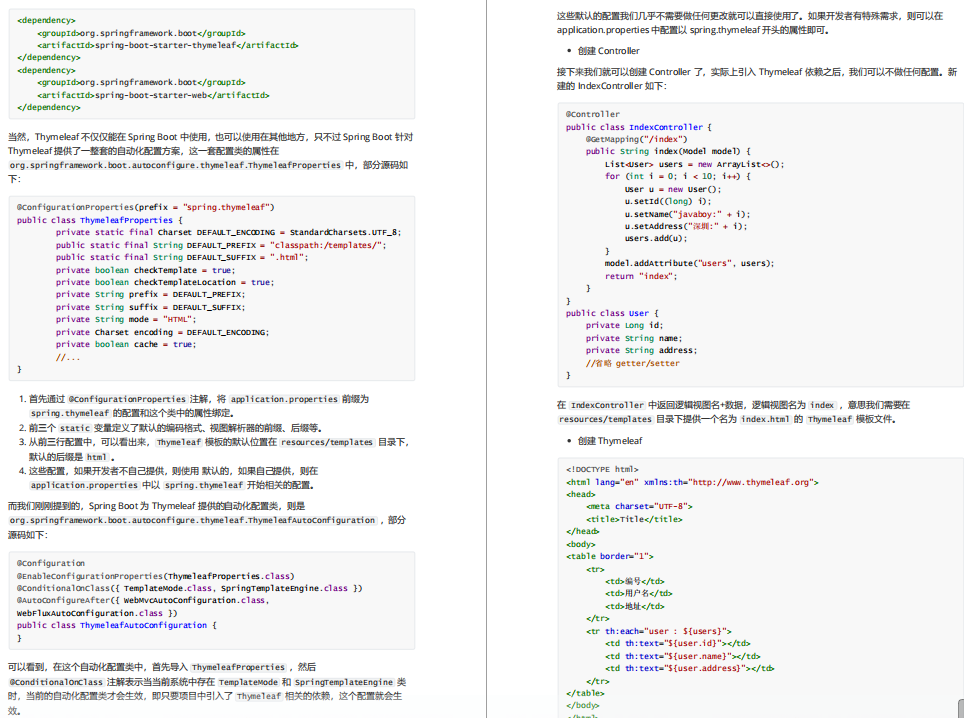
Task: Click the '//...' comment in ThymeleafProperties
Action: point(68,357)
